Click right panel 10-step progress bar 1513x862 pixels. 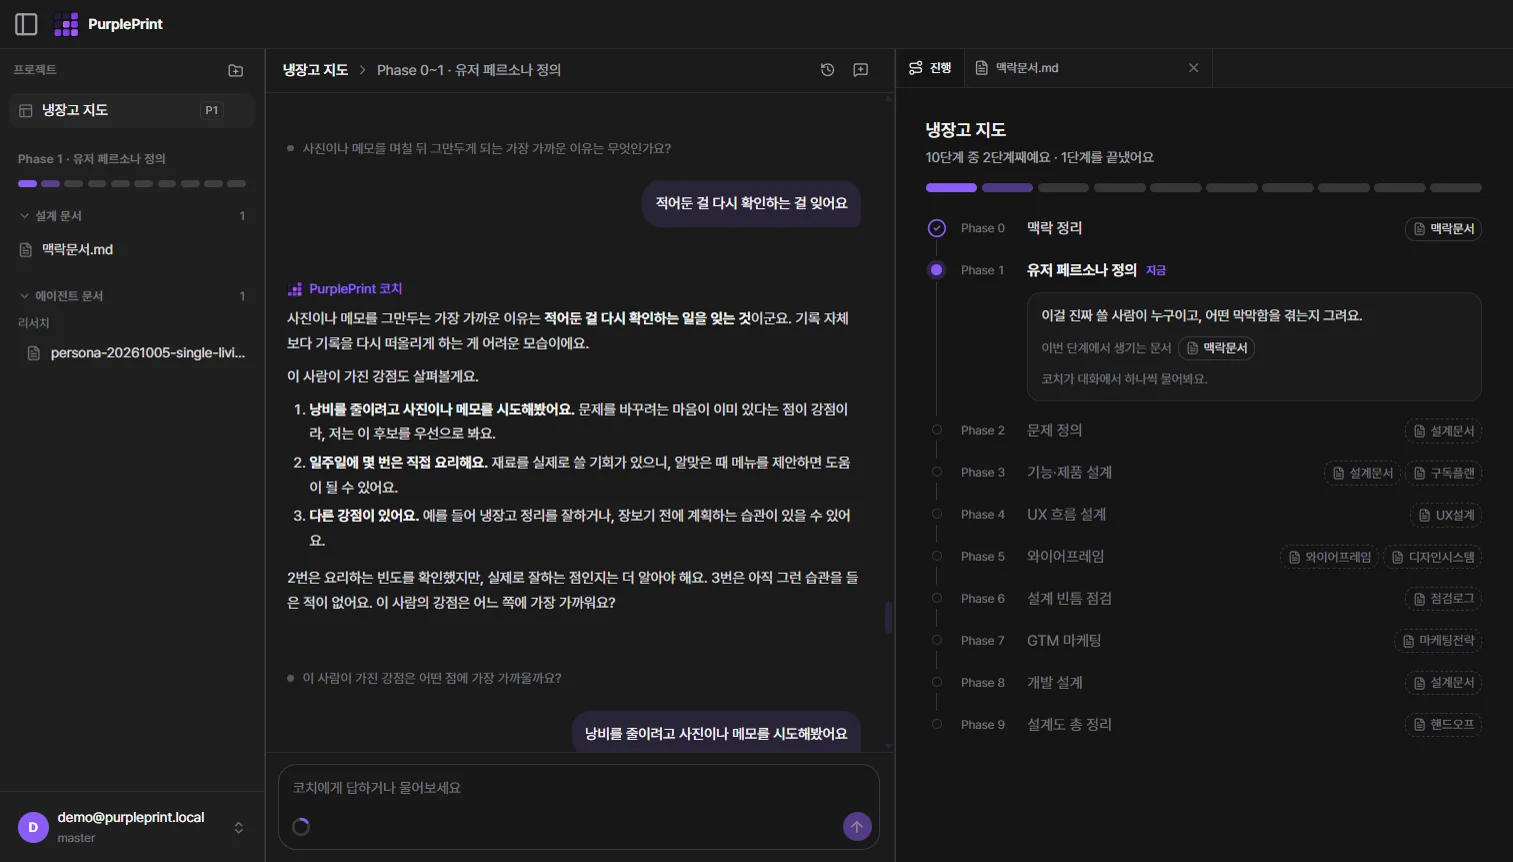point(1204,188)
